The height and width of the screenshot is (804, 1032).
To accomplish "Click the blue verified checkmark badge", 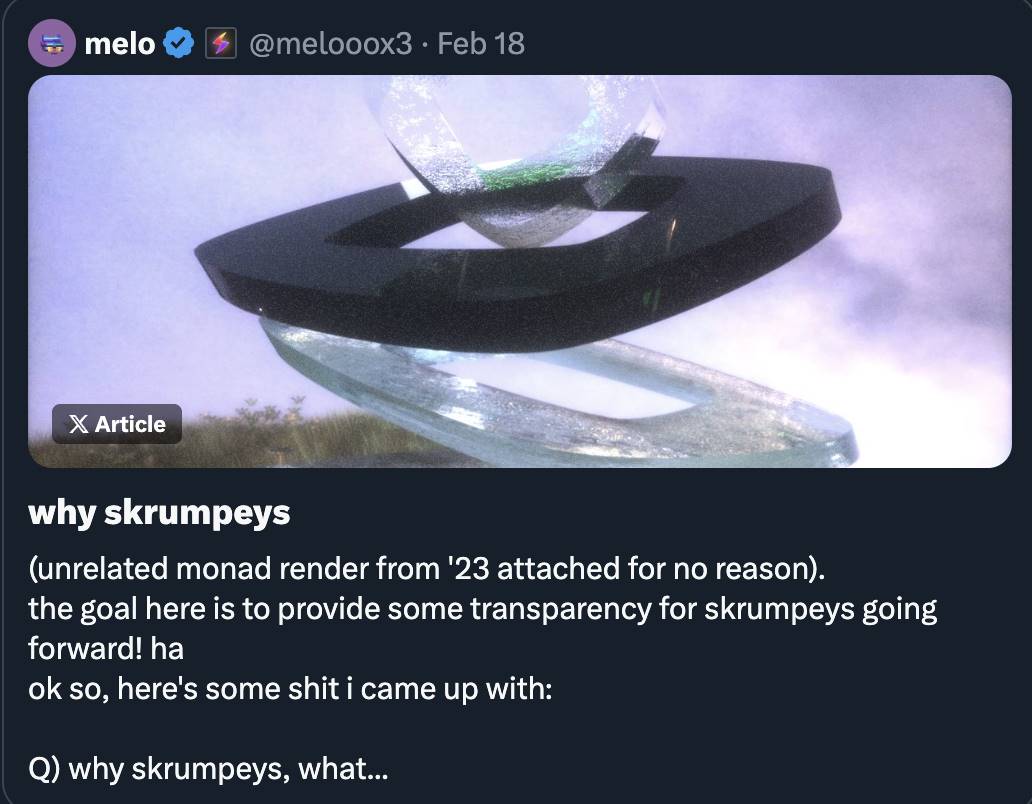I will (x=179, y=44).
